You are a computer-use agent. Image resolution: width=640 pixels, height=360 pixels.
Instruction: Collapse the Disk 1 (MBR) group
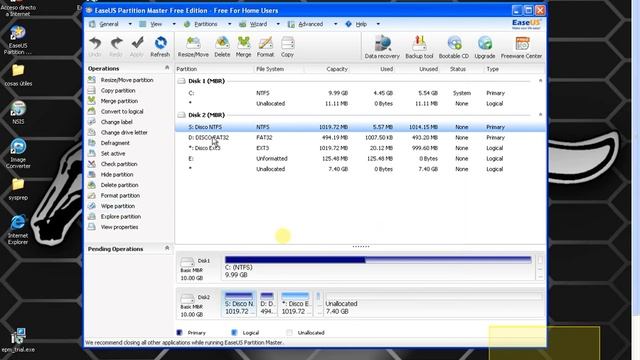[540, 81]
